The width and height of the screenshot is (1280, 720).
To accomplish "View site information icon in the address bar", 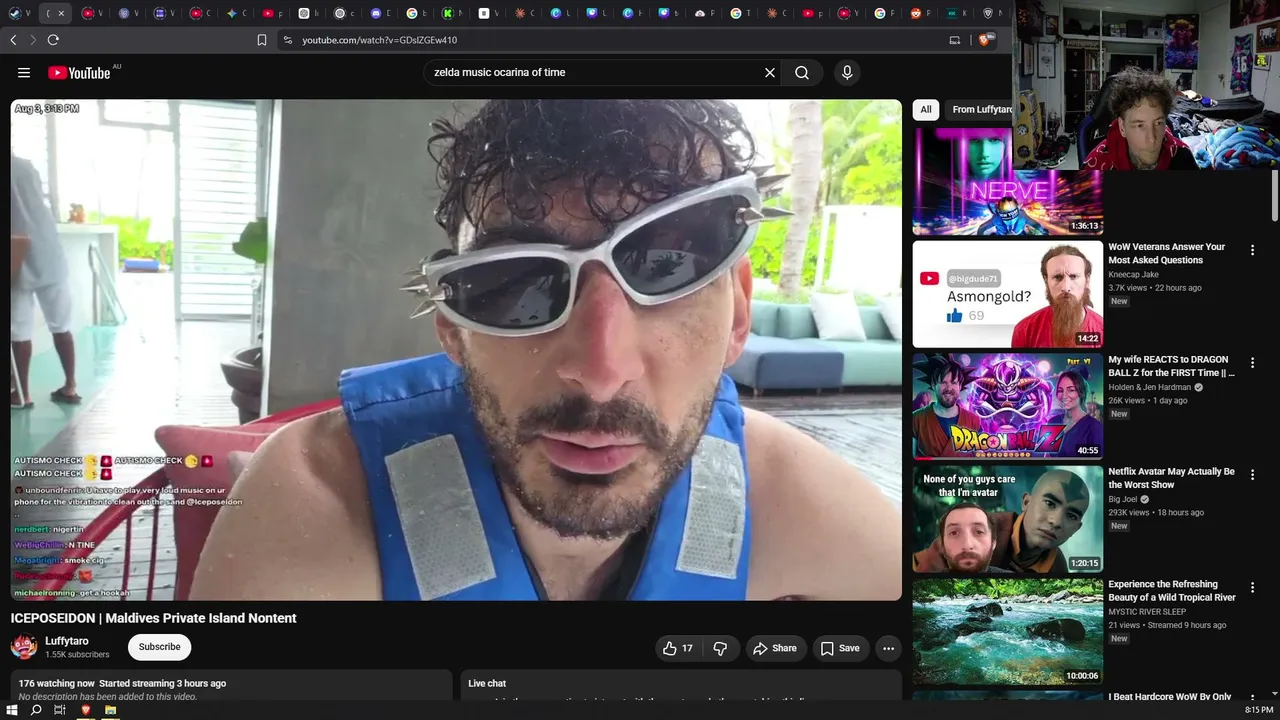I will (x=288, y=40).
